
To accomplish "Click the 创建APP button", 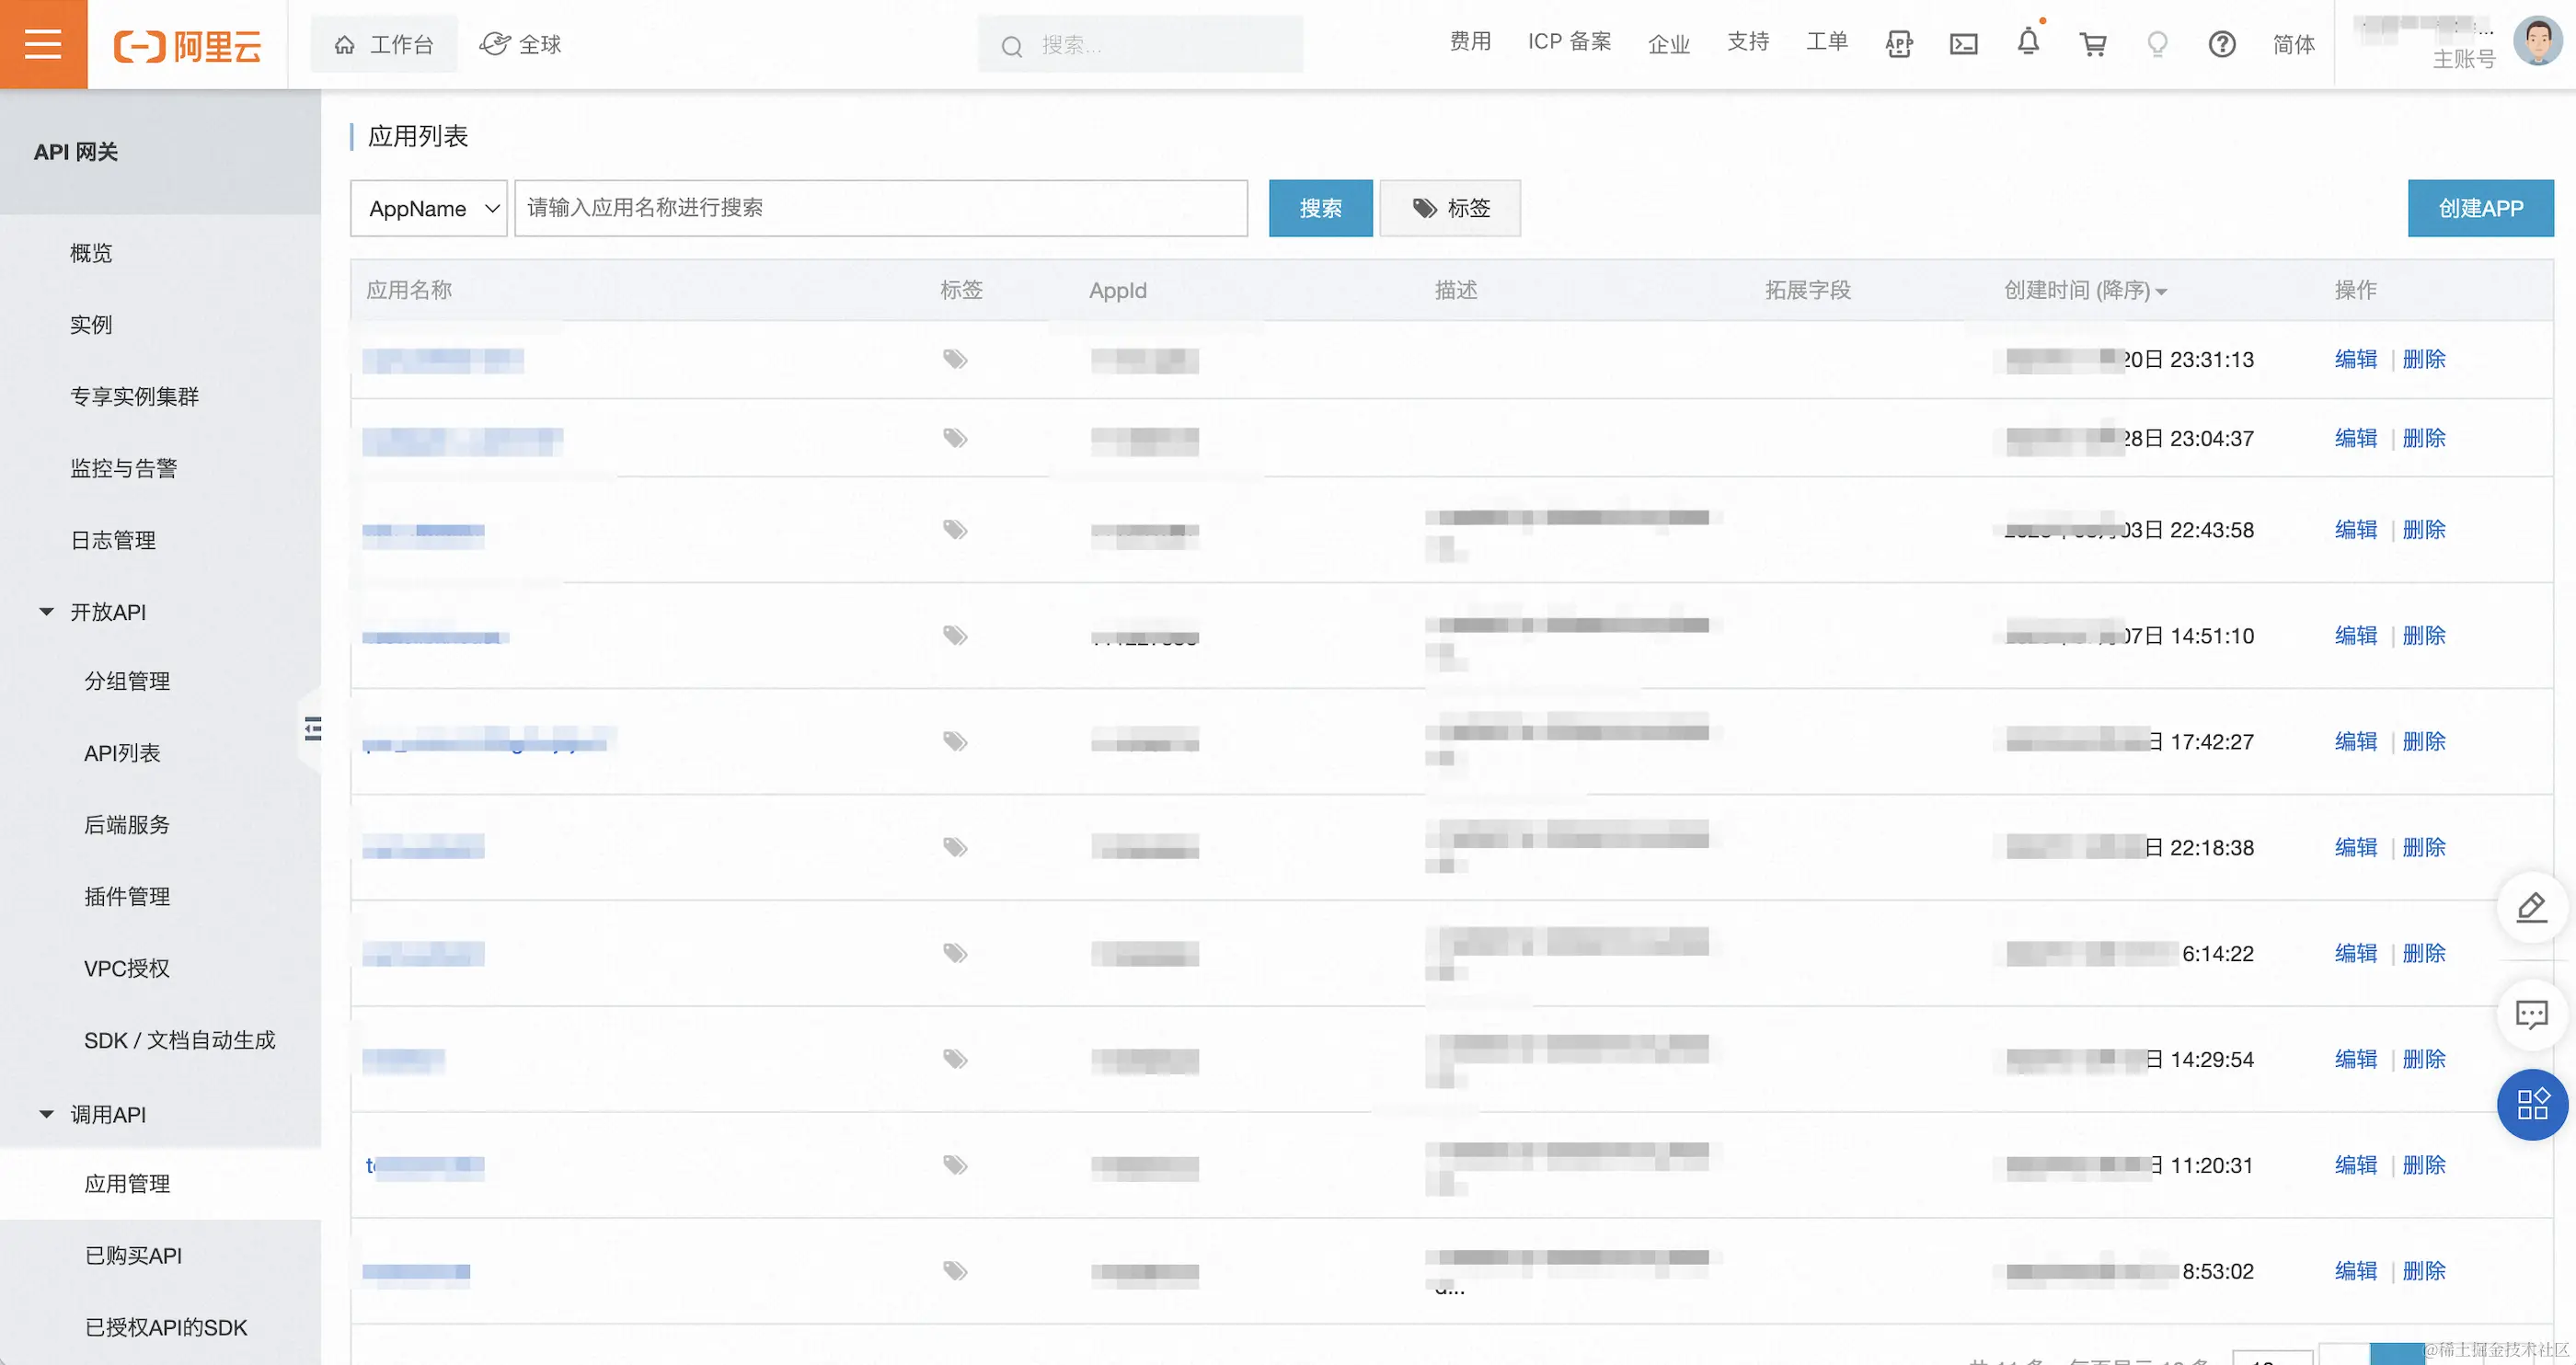I will click(2480, 208).
